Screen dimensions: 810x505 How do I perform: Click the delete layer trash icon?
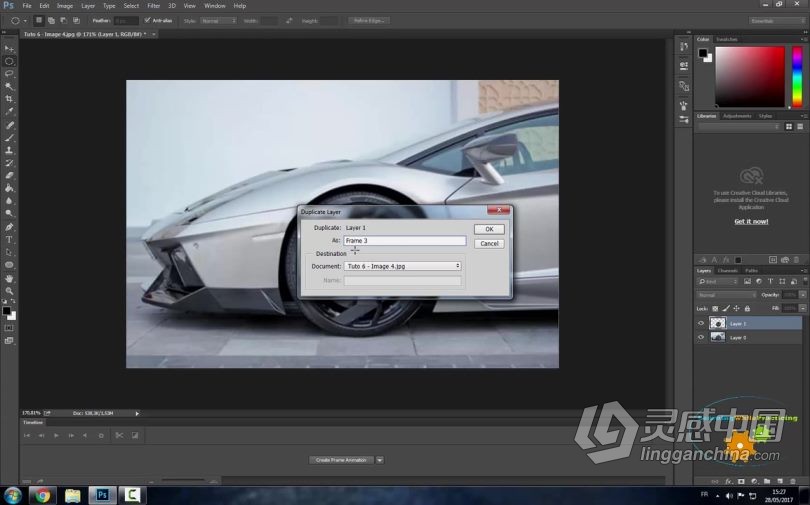point(793,481)
